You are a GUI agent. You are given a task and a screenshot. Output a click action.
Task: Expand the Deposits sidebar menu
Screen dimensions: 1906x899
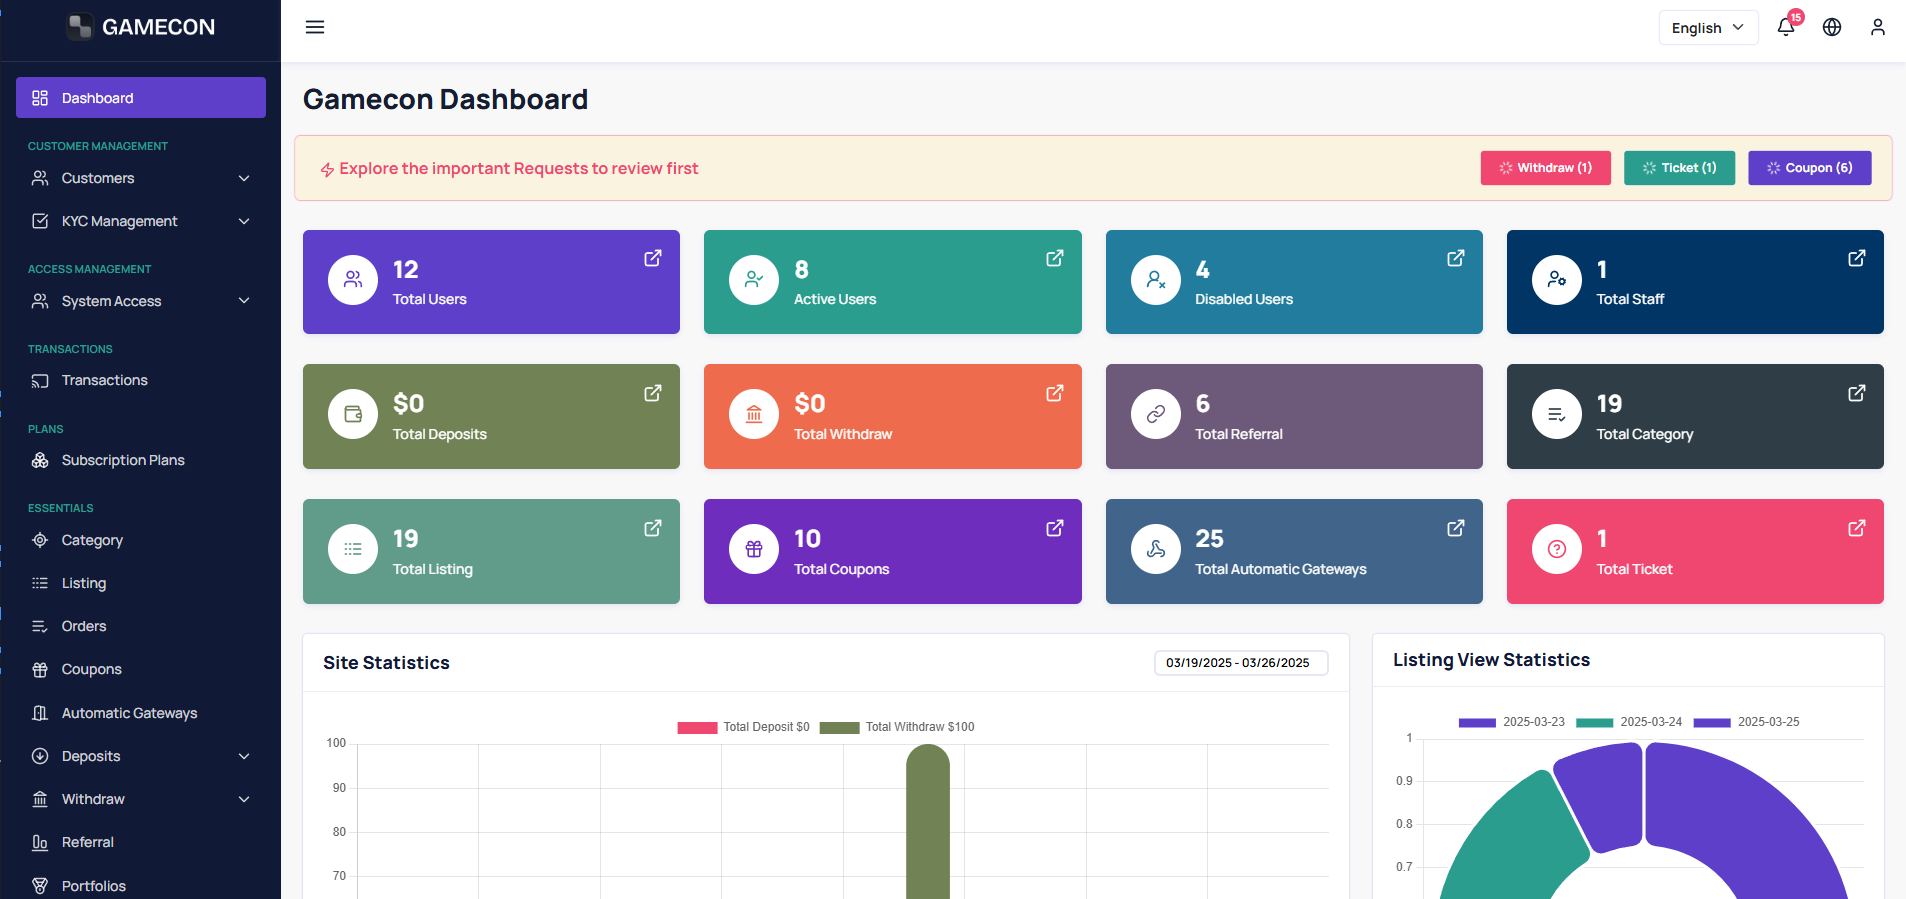pyautogui.click(x=141, y=756)
